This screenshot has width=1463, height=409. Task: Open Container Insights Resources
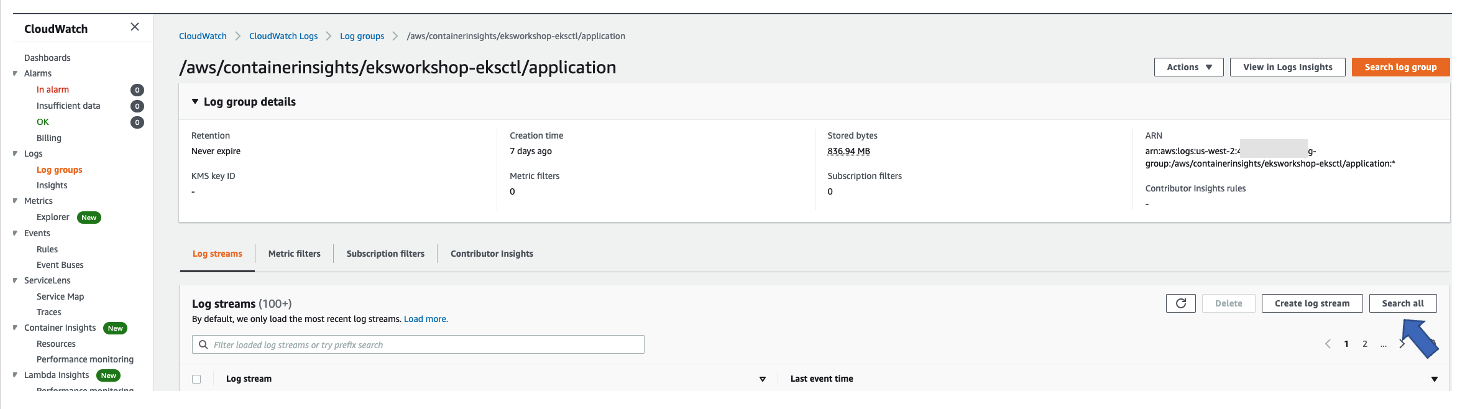[56, 344]
